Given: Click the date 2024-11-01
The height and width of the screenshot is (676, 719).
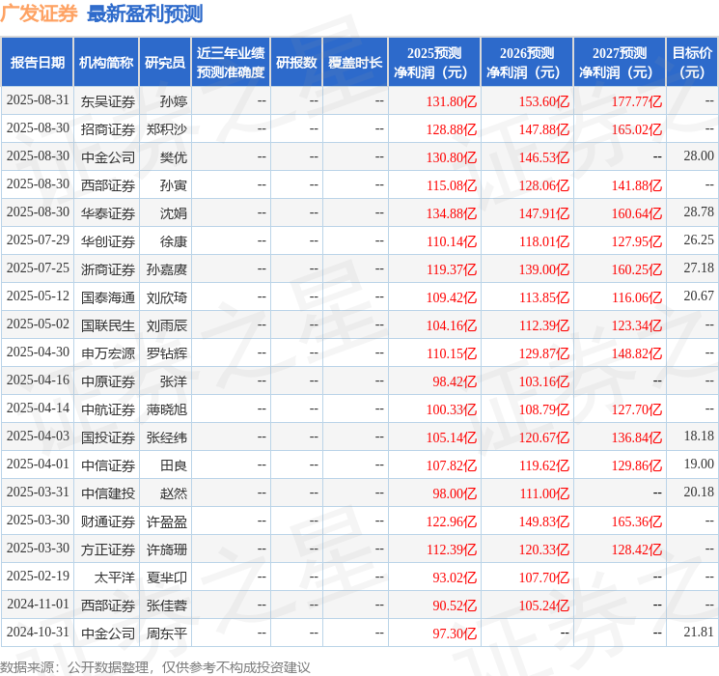Looking at the screenshot, I should (x=38, y=604).
